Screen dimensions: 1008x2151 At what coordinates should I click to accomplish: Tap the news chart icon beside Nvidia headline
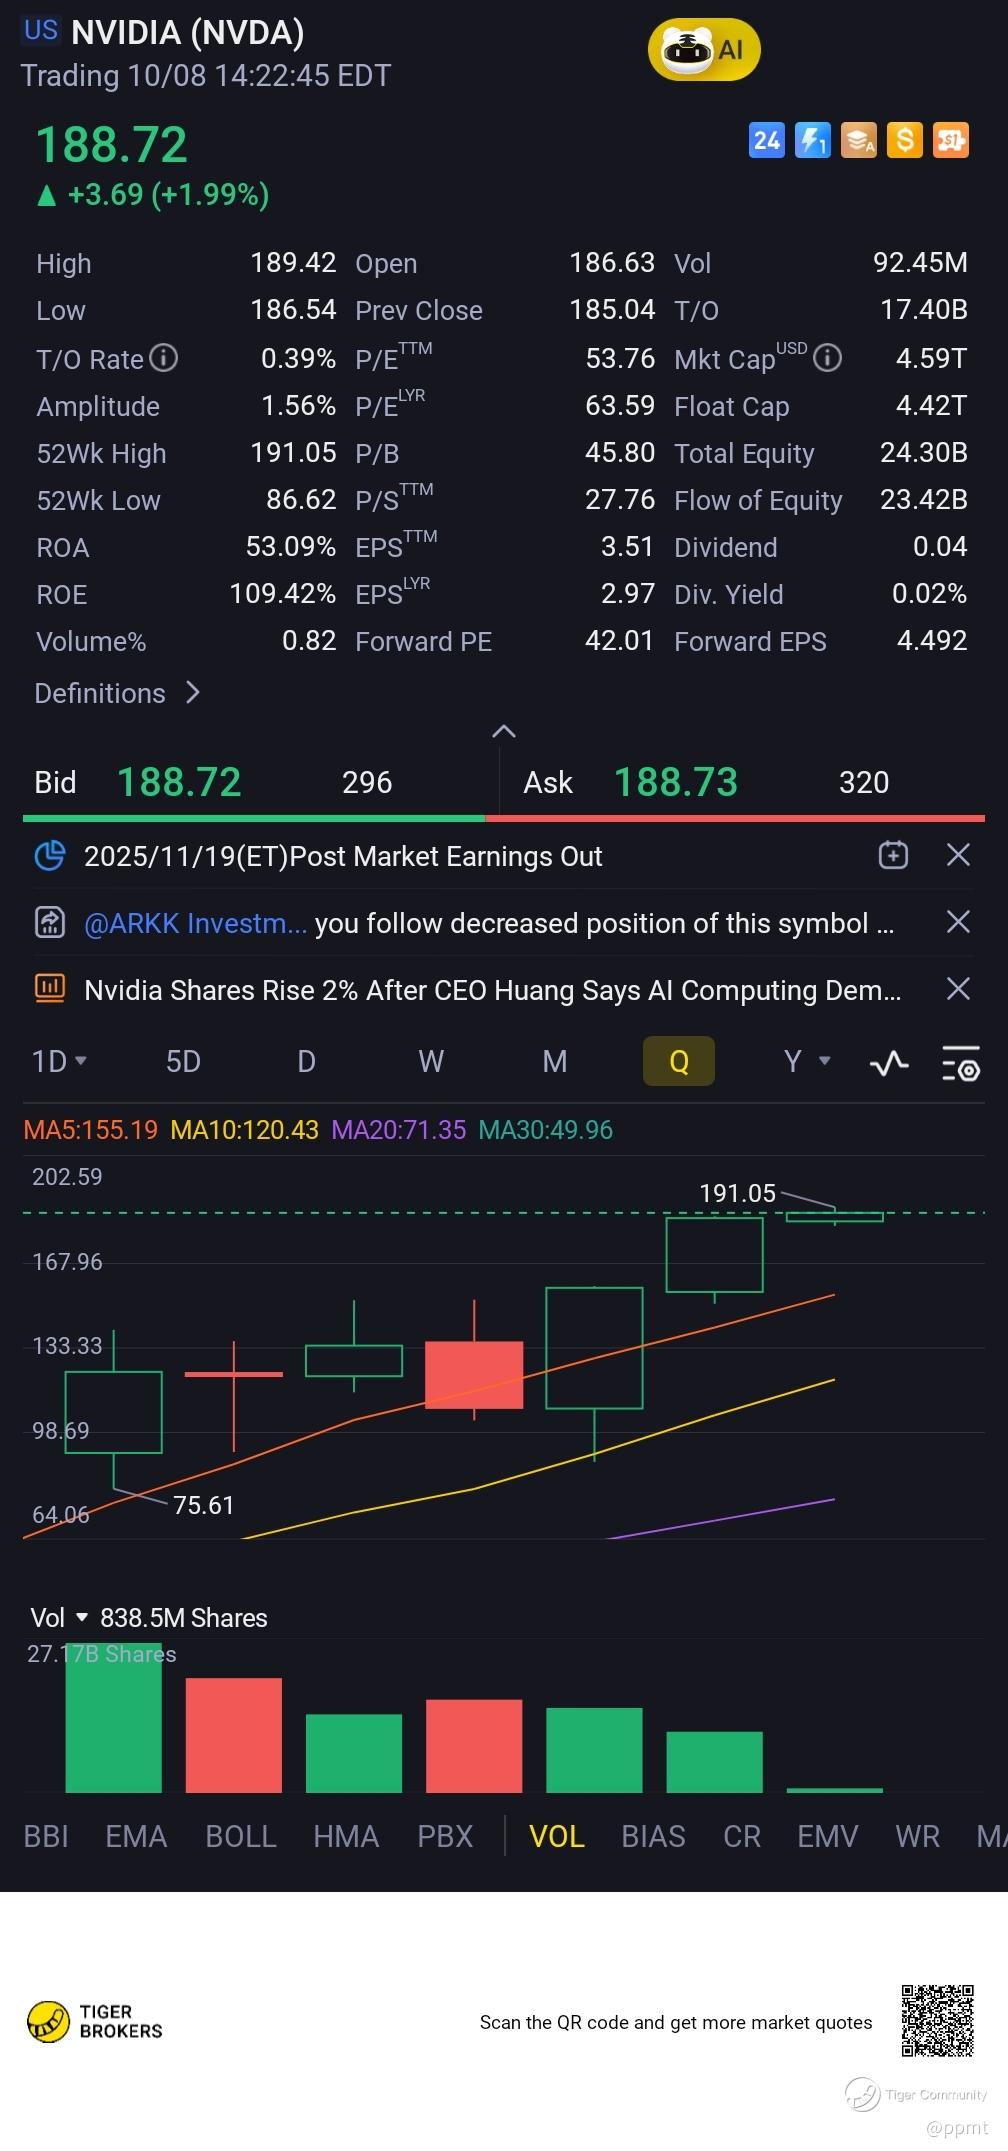click(50, 989)
